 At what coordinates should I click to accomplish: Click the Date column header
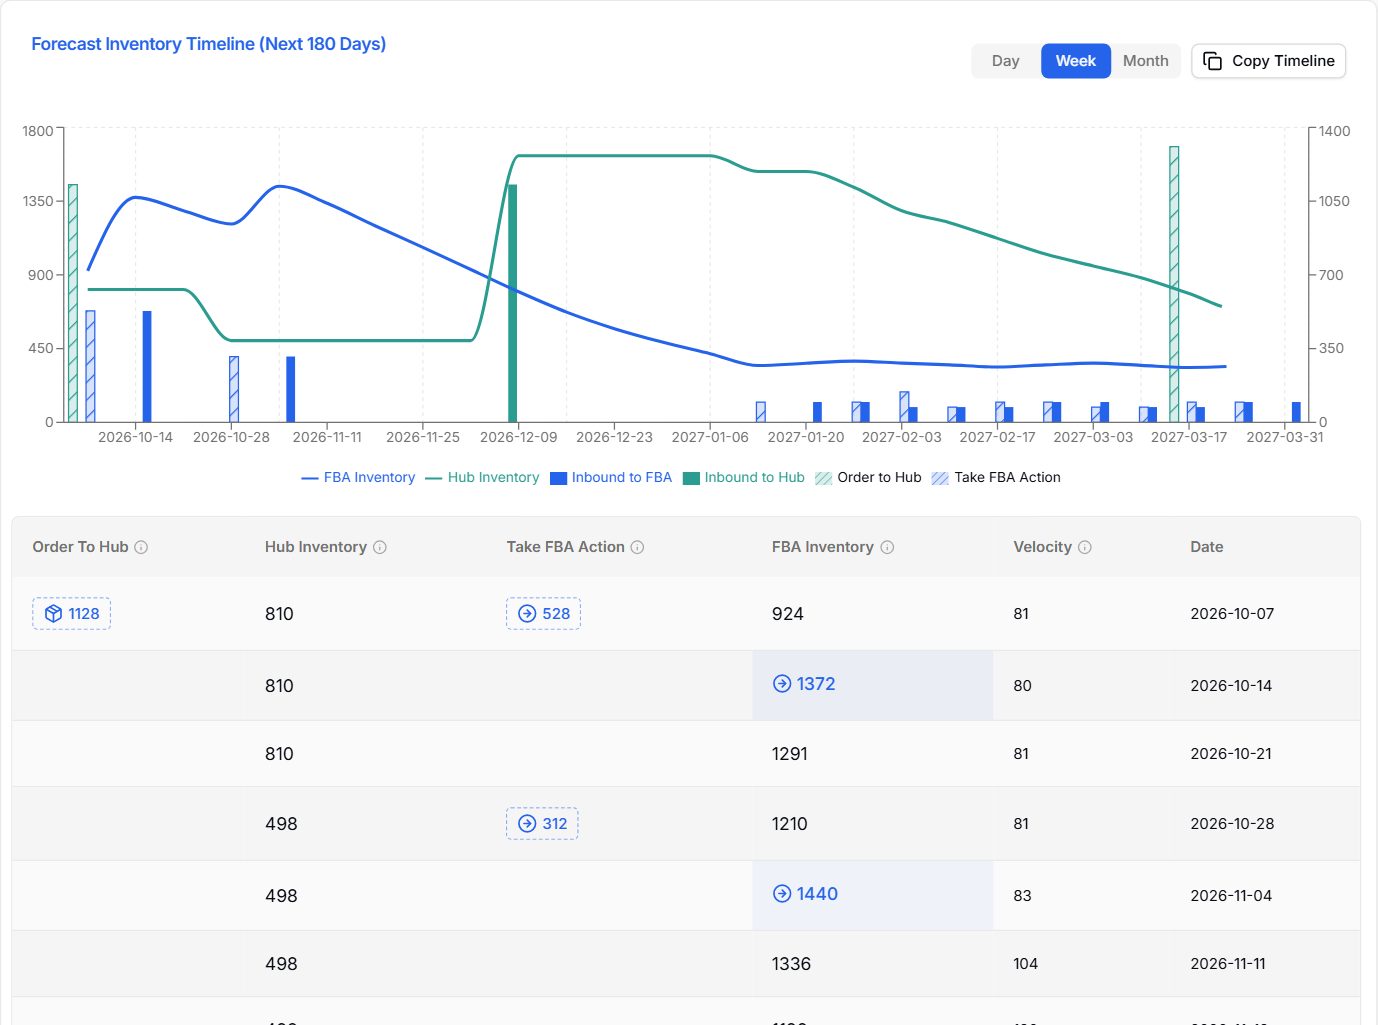(x=1207, y=547)
